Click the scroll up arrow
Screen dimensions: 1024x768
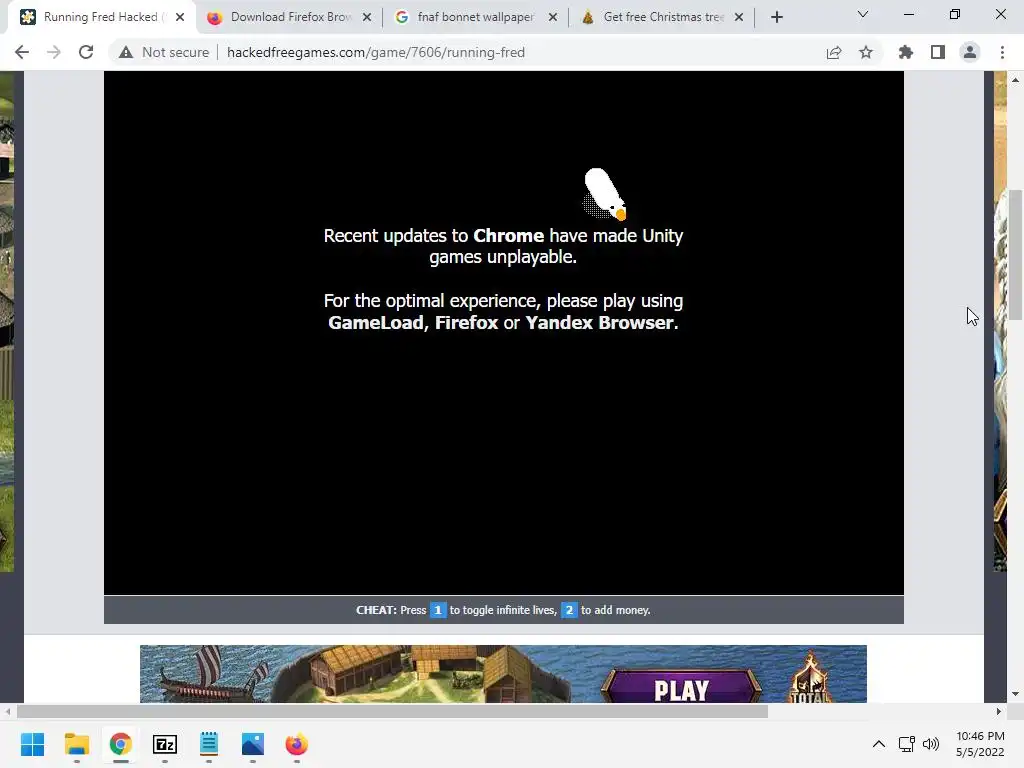(1015, 80)
